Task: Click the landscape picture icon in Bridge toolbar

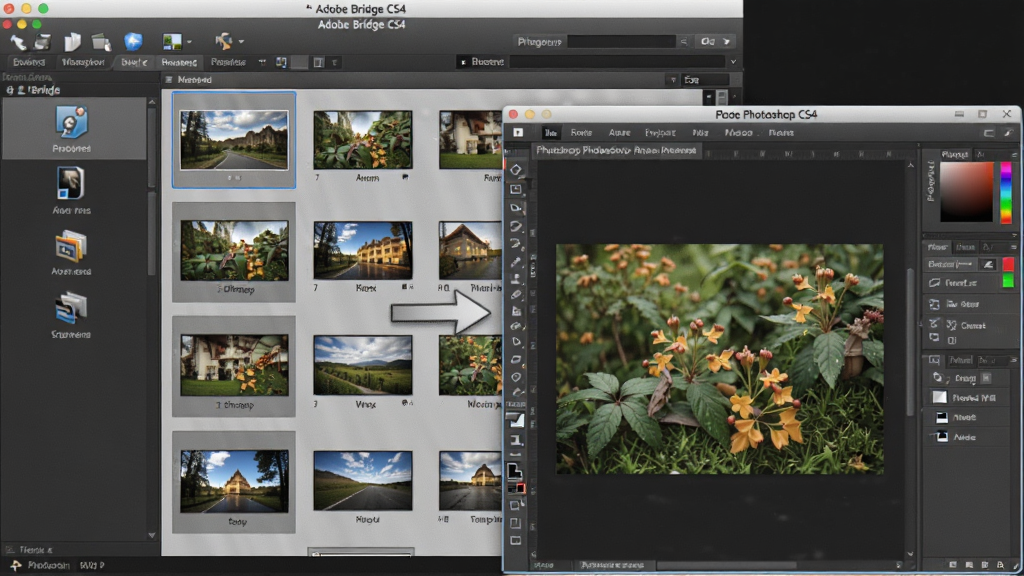Action: click(x=172, y=41)
